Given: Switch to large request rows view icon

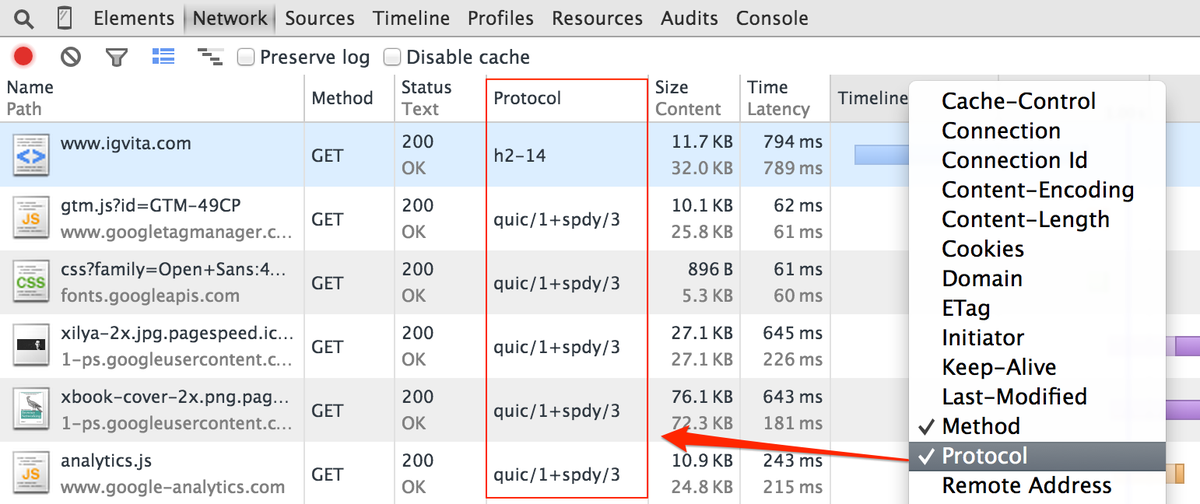Looking at the screenshot, I should click(x=163, y=57).
